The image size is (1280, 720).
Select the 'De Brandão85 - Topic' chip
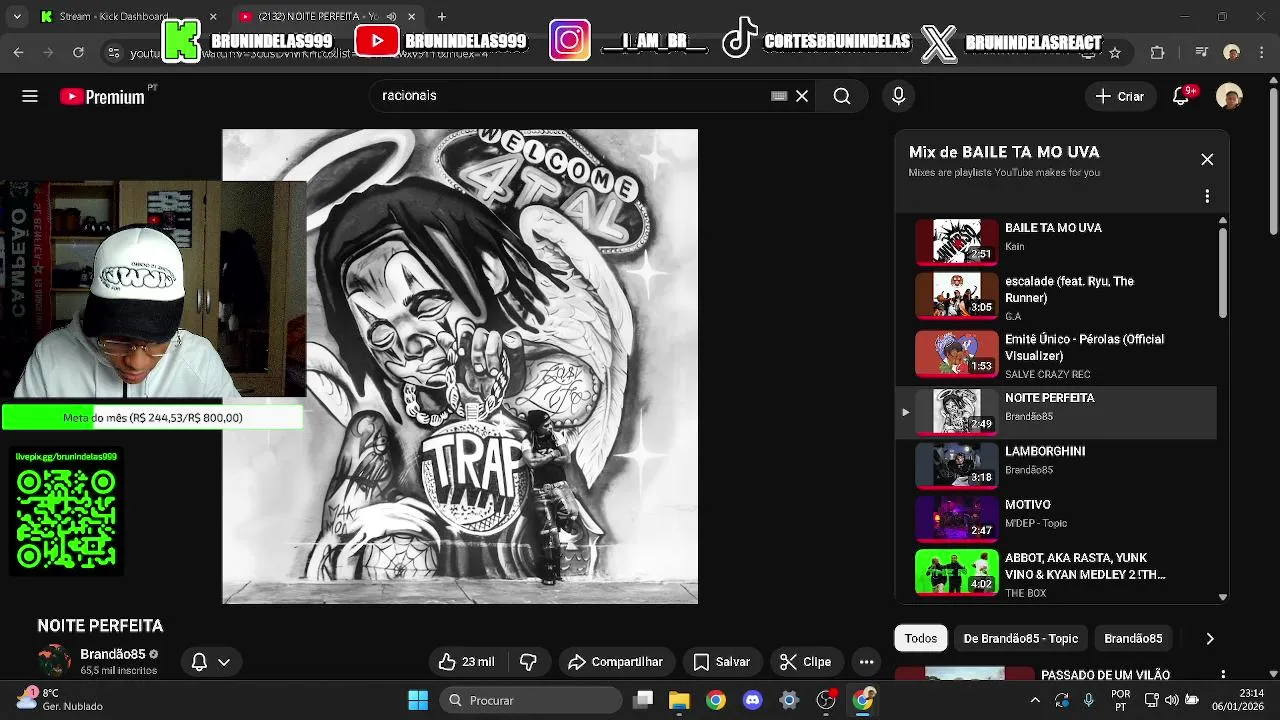[x=1021, y=638]
